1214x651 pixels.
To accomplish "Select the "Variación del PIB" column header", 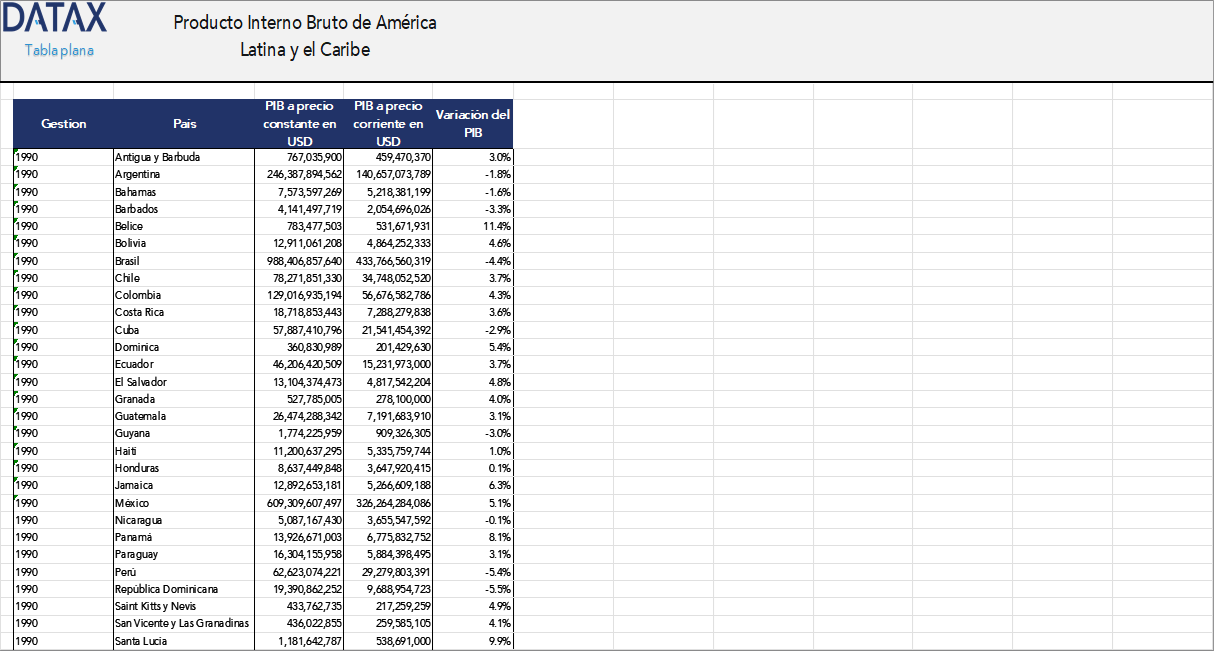I will coord(471,123).
